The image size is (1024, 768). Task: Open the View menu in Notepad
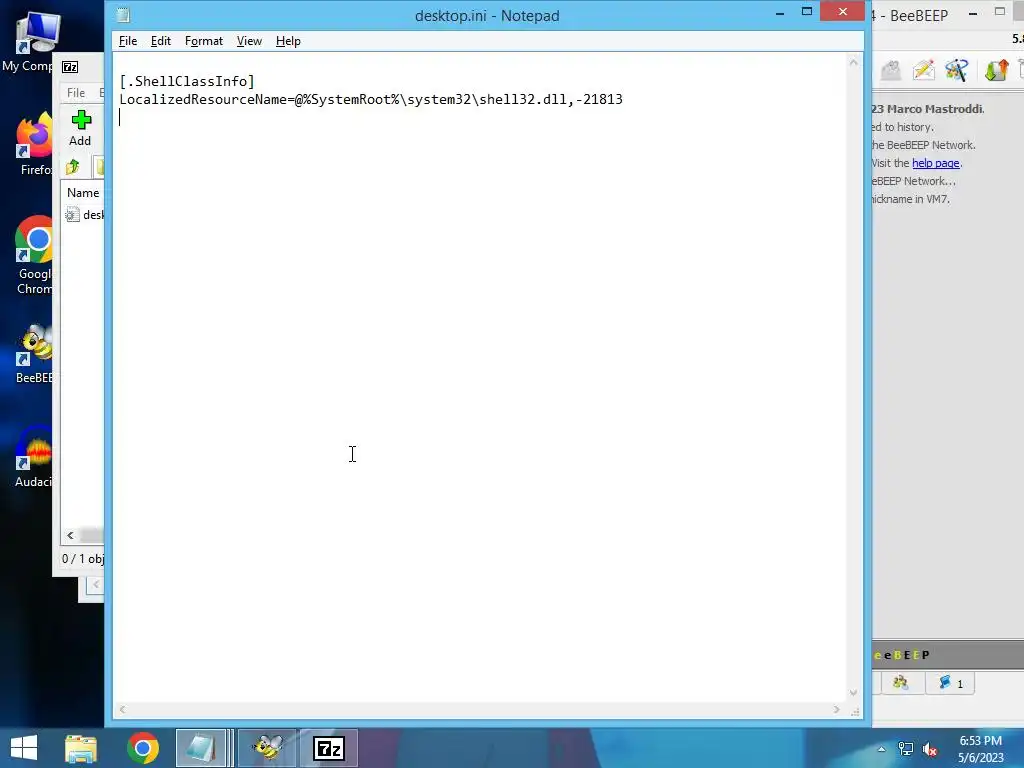249,41
